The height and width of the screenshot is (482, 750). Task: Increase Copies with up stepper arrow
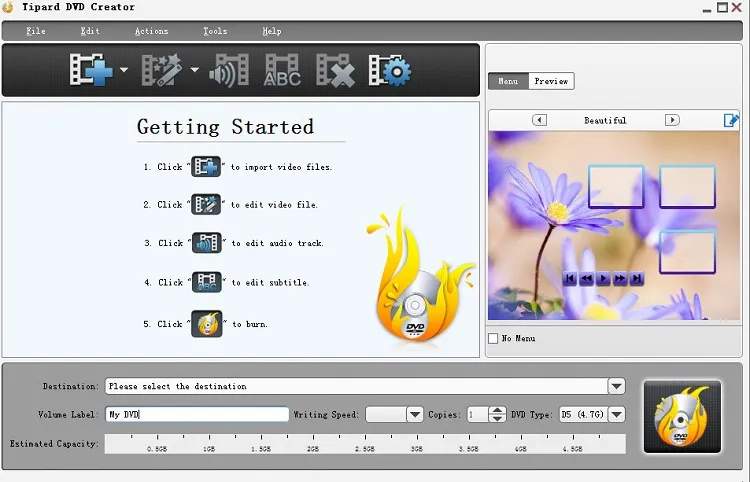pos(497,410)
